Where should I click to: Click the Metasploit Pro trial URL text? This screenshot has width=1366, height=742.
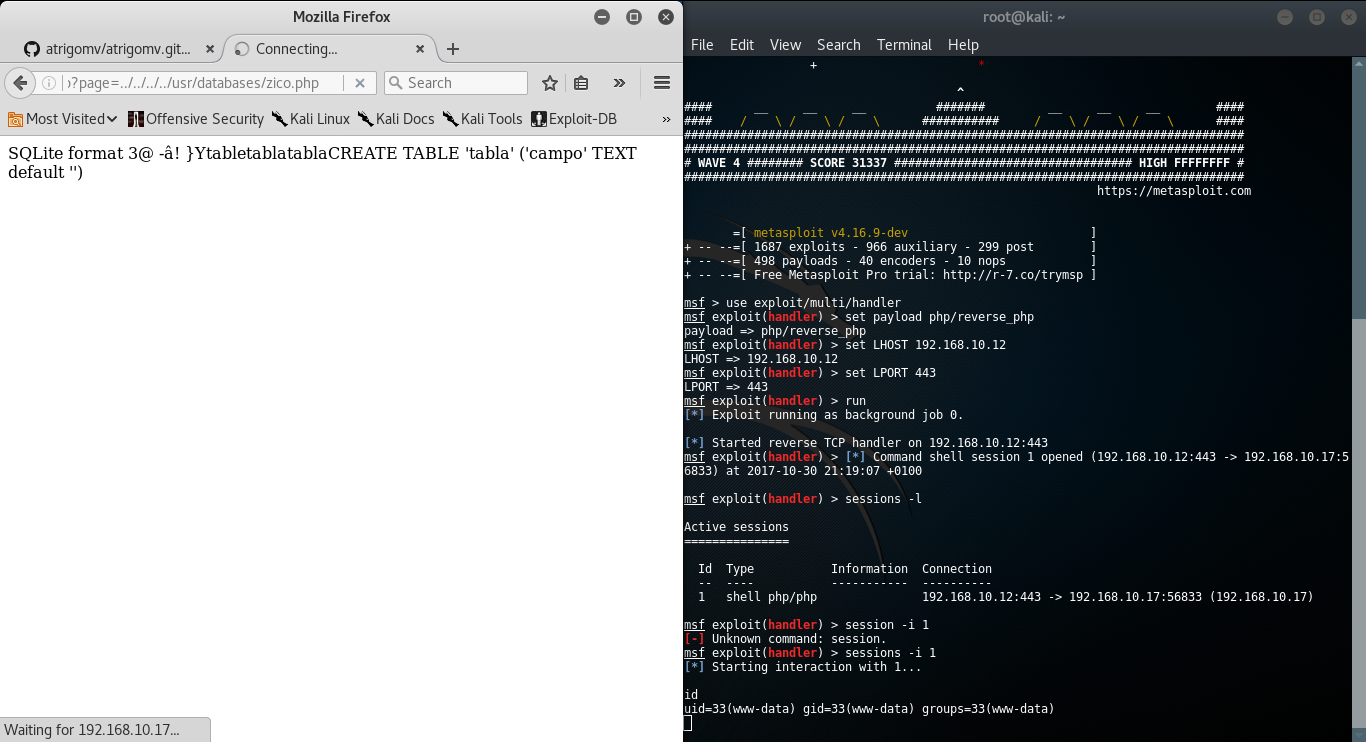[1014, 275]
